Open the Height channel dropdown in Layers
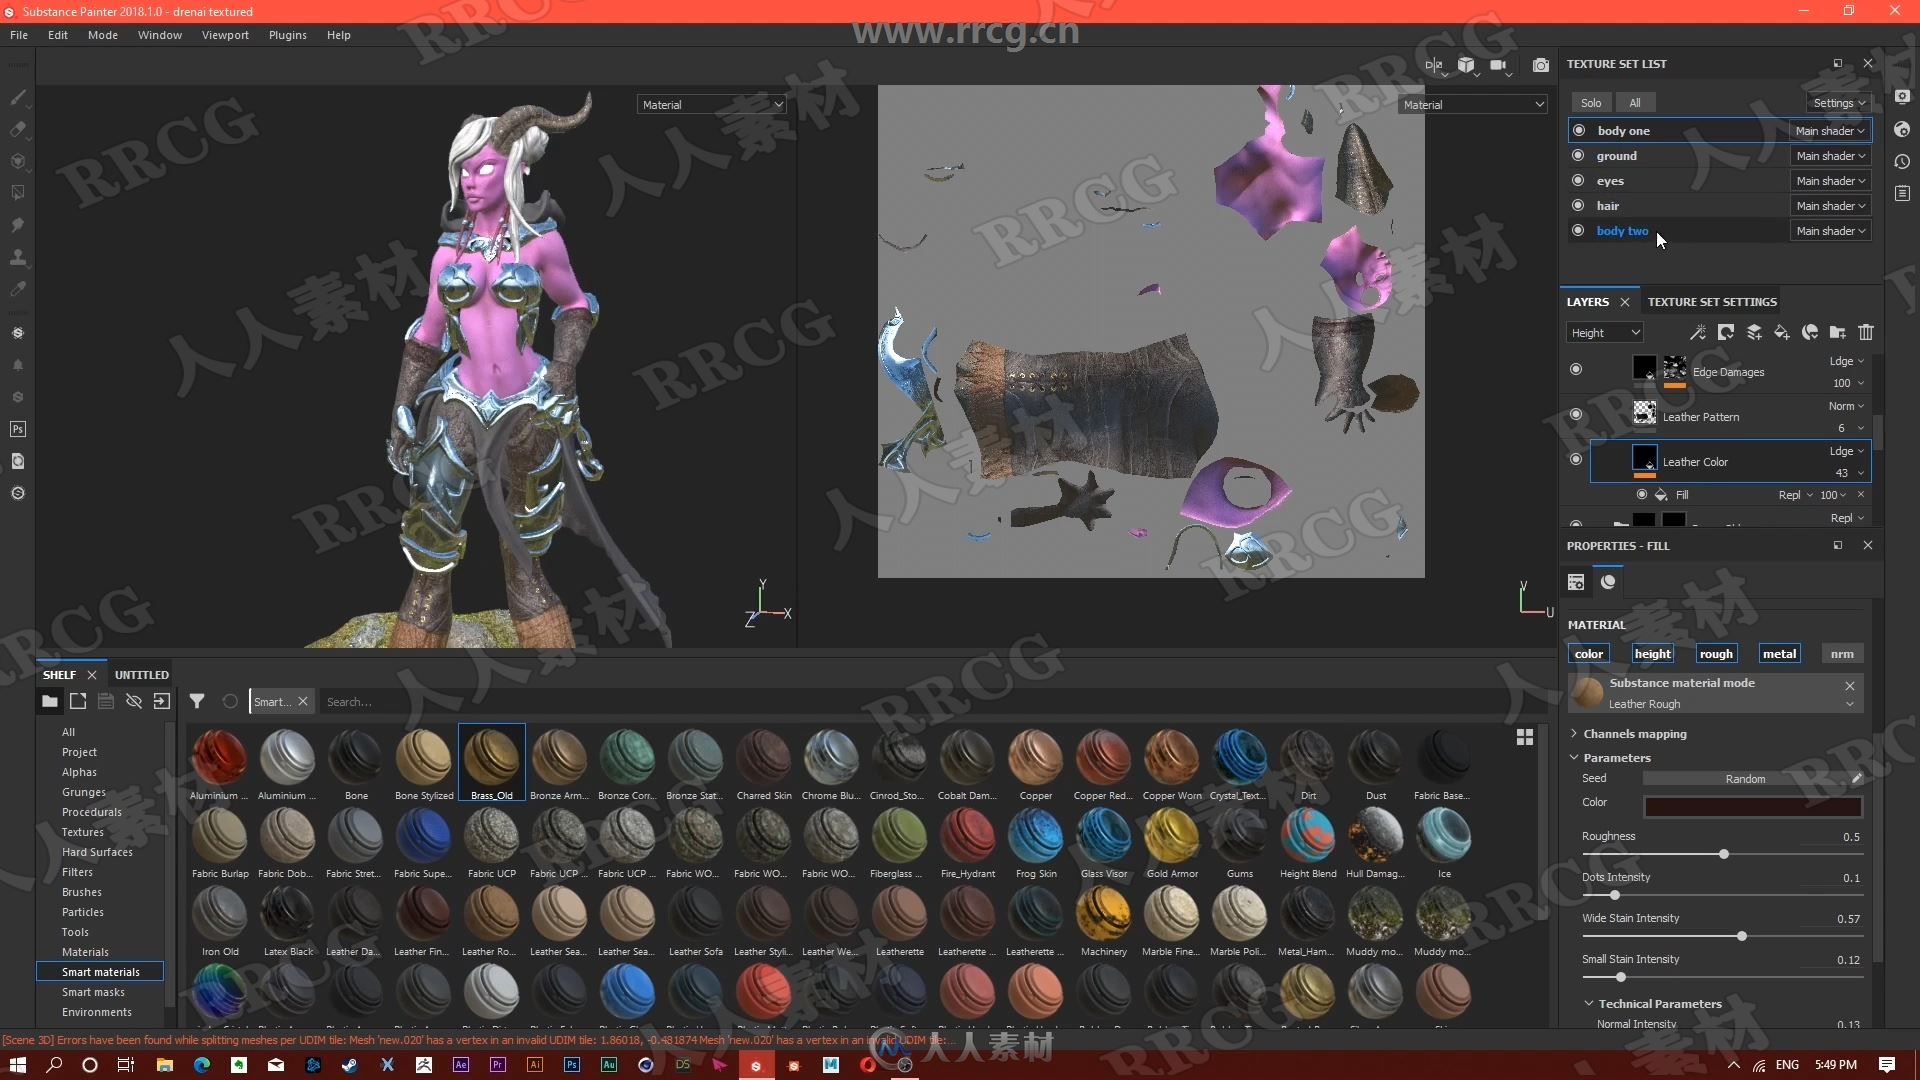This screenshot has width=1920, height=1080. point(1605,332)
